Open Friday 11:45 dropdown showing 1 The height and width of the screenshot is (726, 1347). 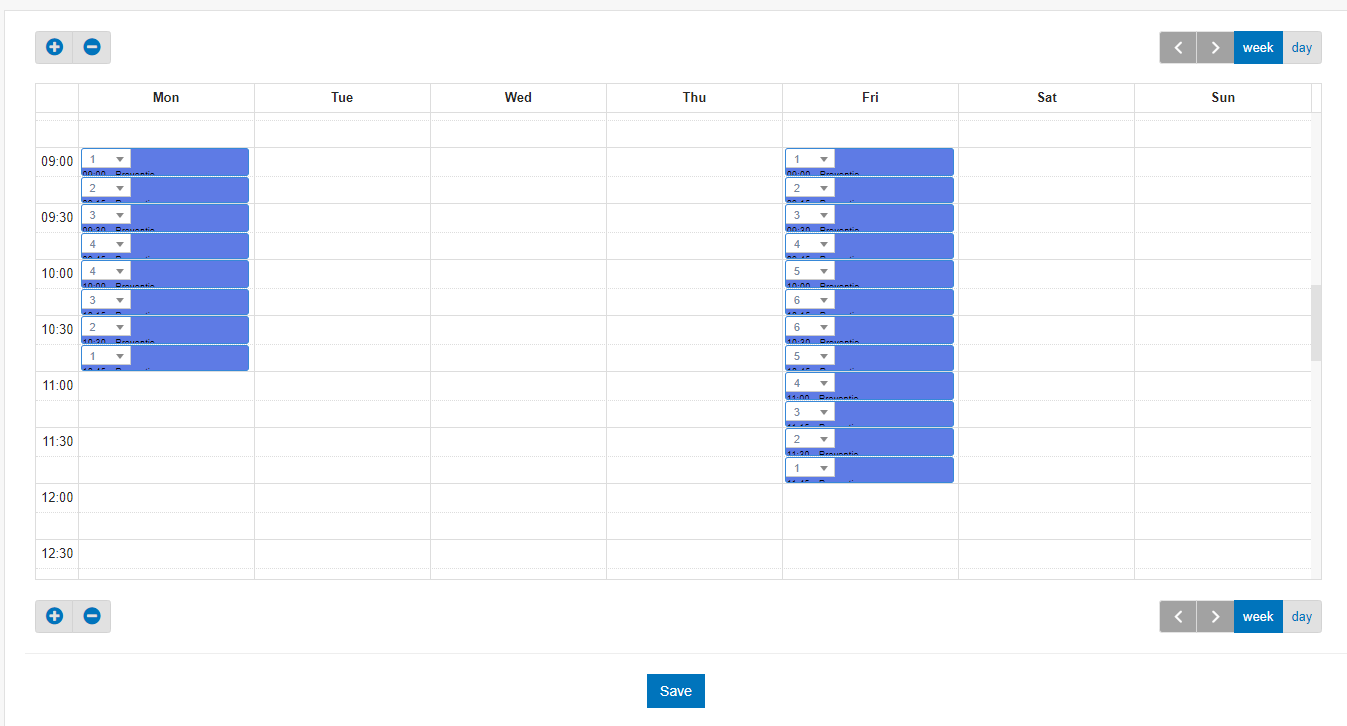[810, 468]
